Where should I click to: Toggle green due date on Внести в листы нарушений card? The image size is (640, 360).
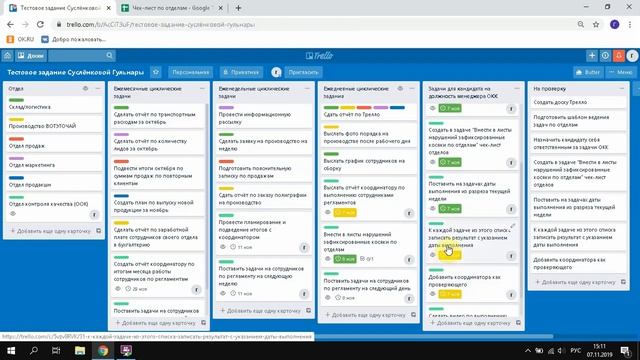345,259
